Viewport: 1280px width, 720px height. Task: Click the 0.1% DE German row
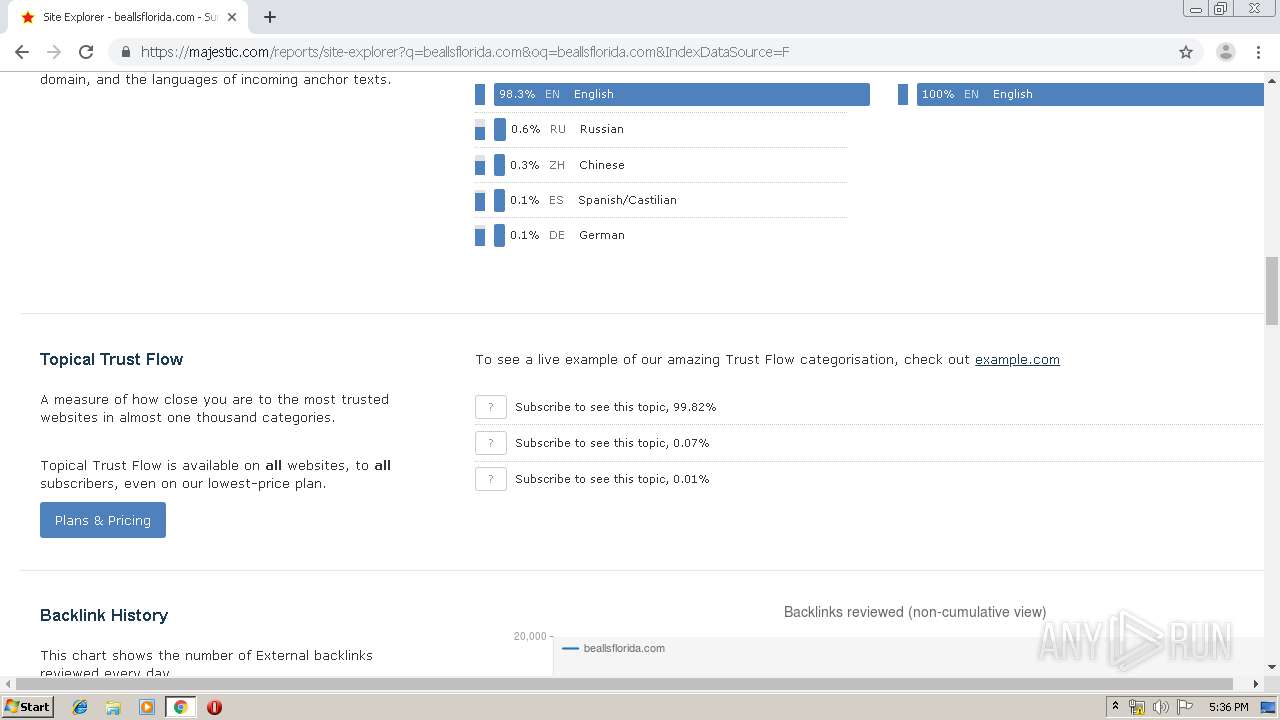(x=660, y=235)
